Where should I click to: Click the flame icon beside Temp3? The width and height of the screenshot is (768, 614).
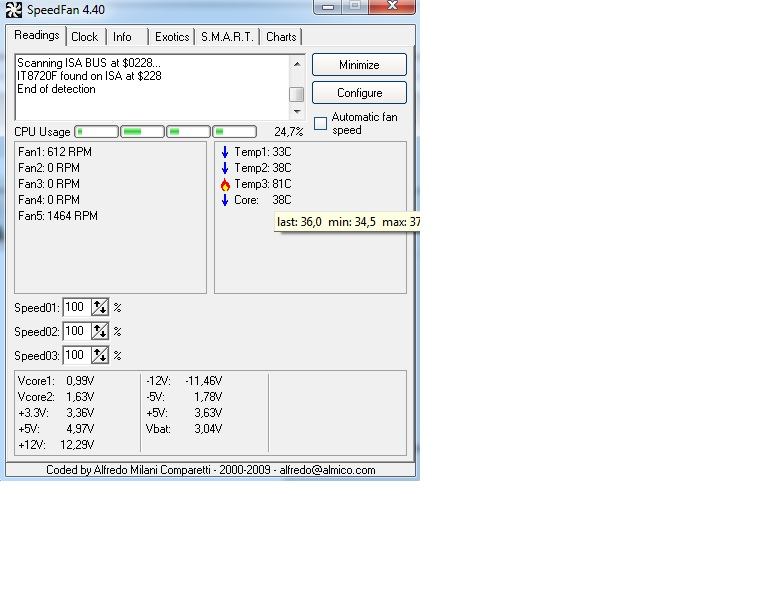(225, 185)
